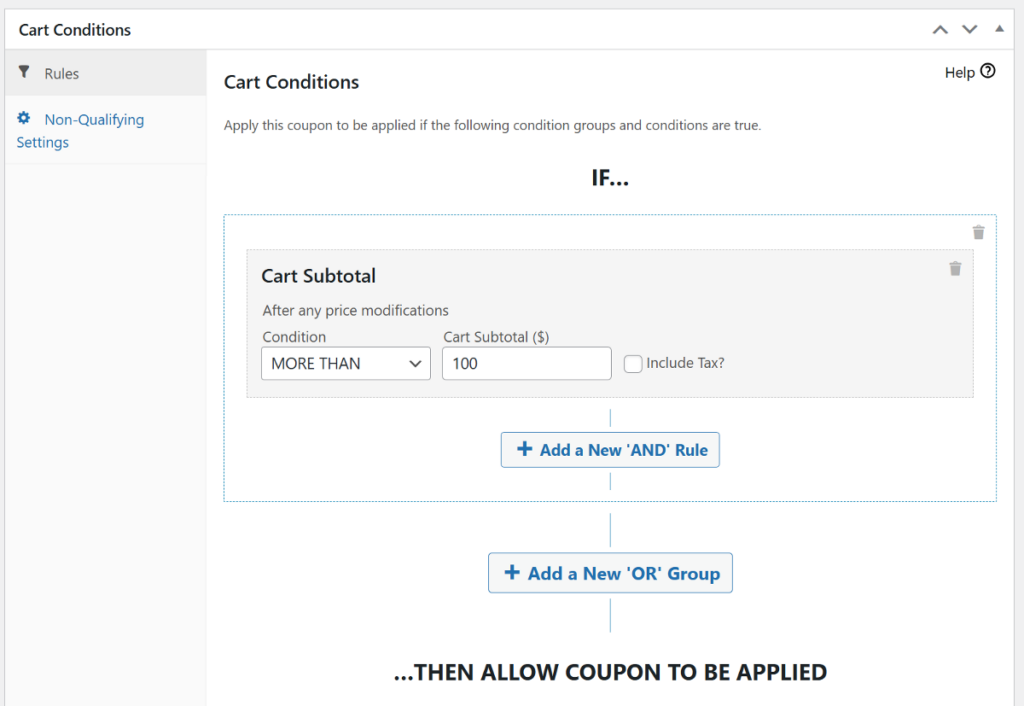The image size is (1024, 706).
Task: Move the Cart Conditions box down with the arrow
Action: tap(968, 29)
